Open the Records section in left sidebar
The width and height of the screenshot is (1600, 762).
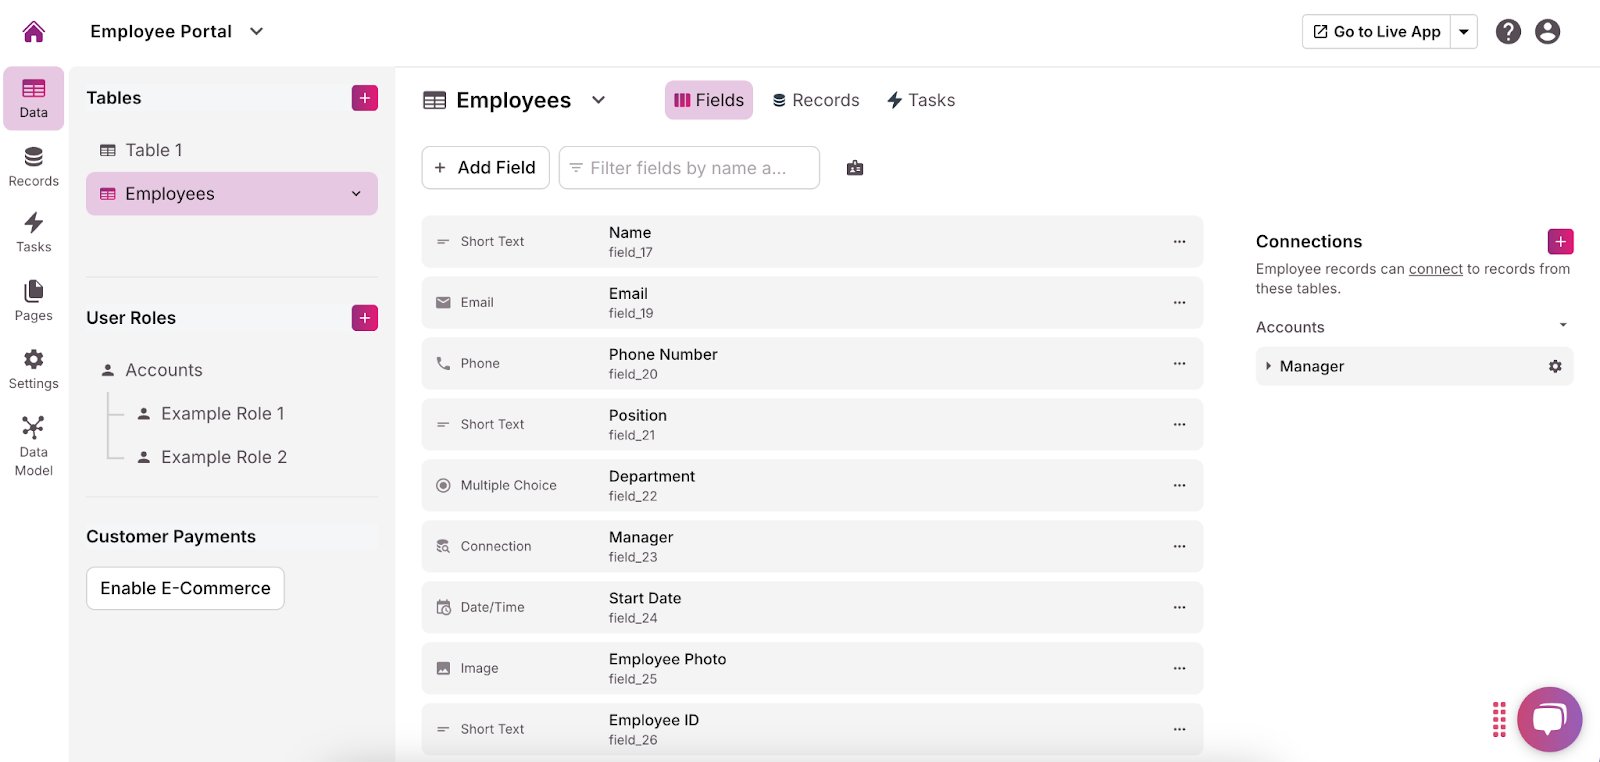(x=33, y=166)
